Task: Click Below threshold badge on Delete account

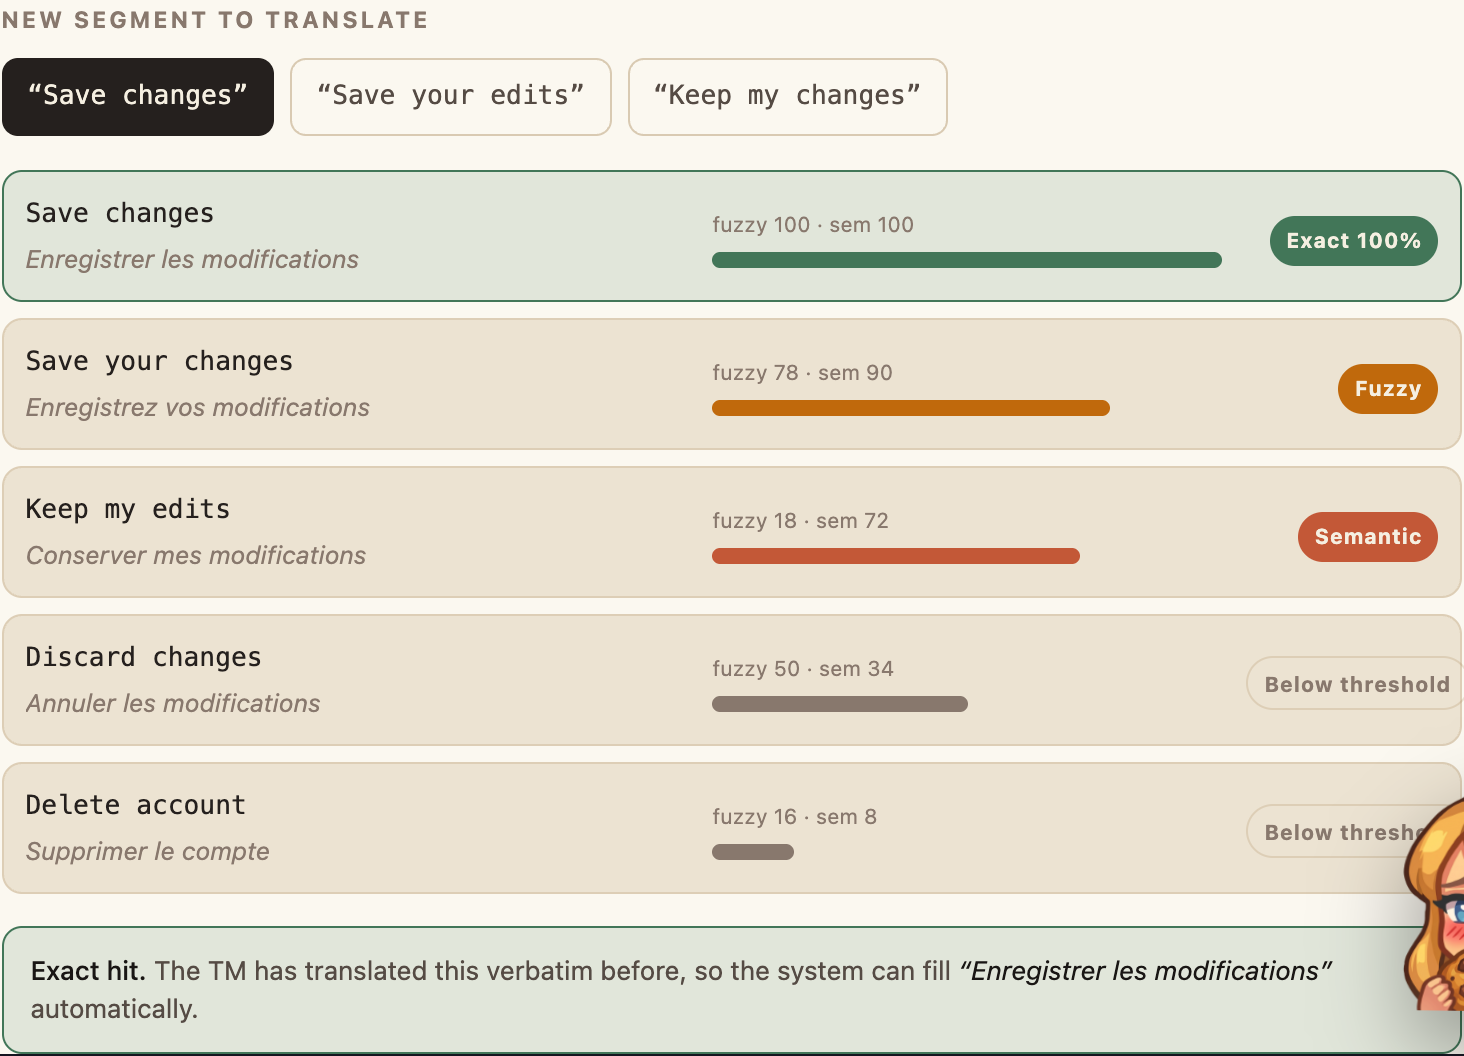Action: coord(1330,832)
